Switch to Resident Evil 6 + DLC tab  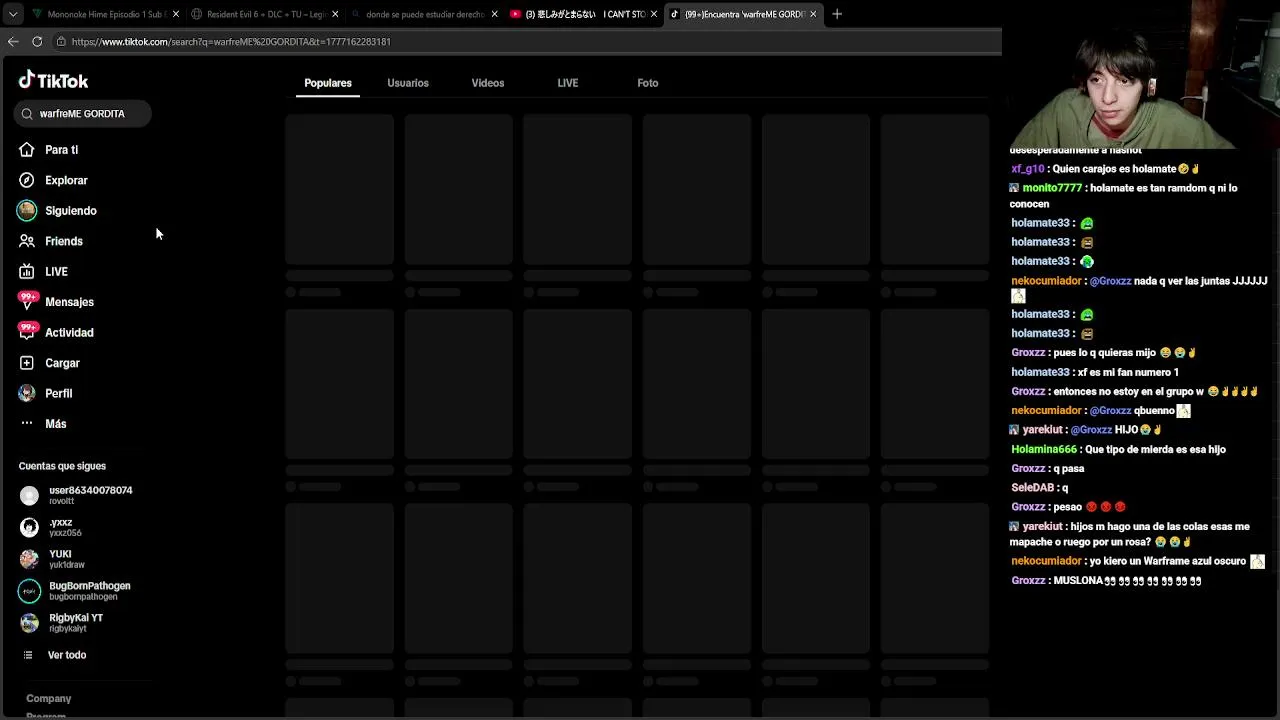pos(264,14)
